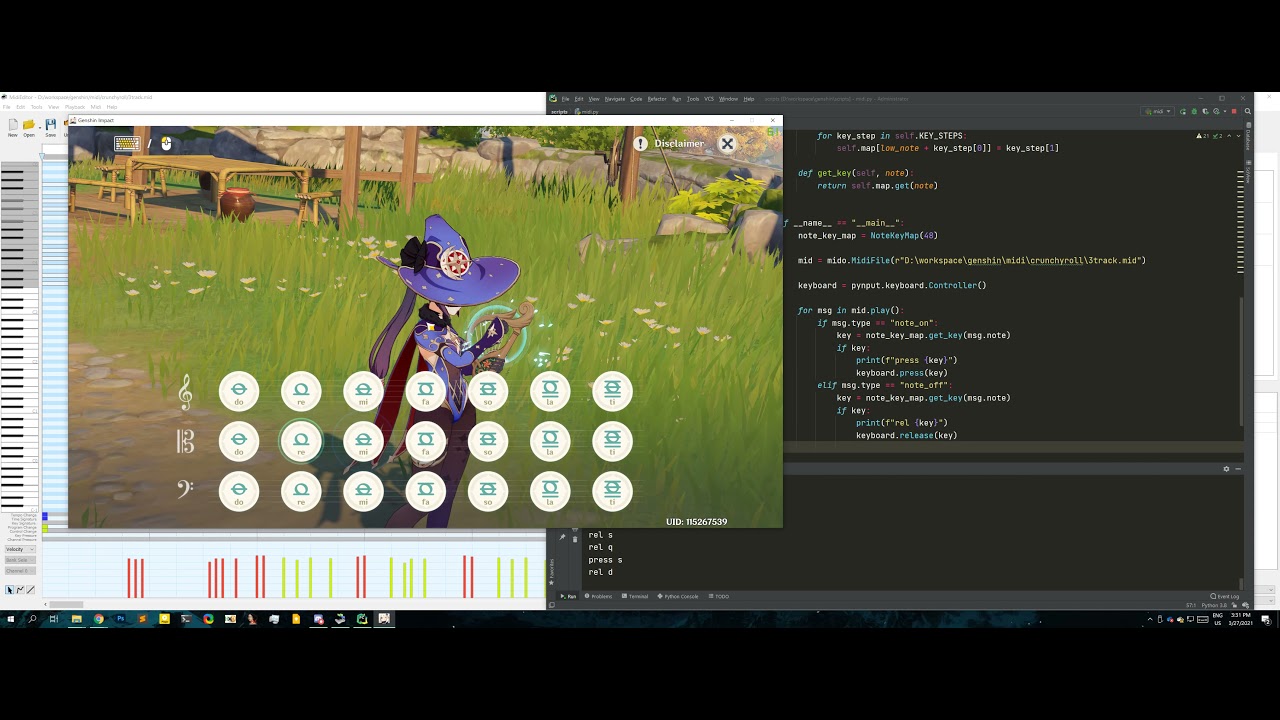Play the top-row 'mi' note key
This screenshot has height=720, width=1280.
(x=363, y=391)
